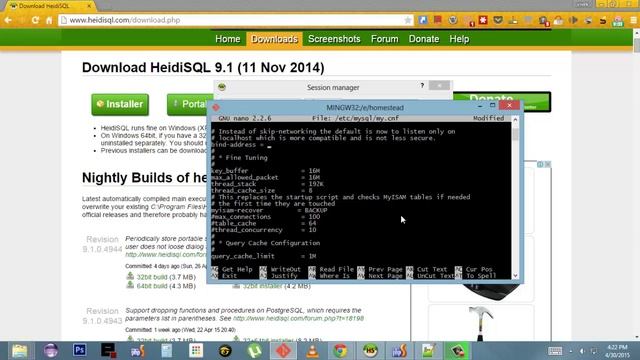Open the touch keyboard tray icon
Screen dimensions: 640x360
555,351
